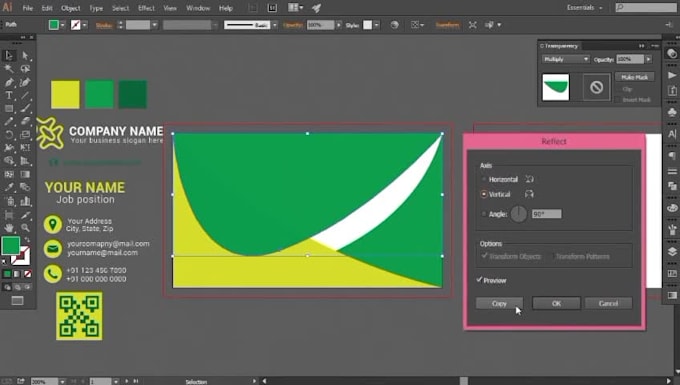The width and height of the screenshot is (680, 385).
Task: Open the Help menu
Action: click(x=226, y=8)
